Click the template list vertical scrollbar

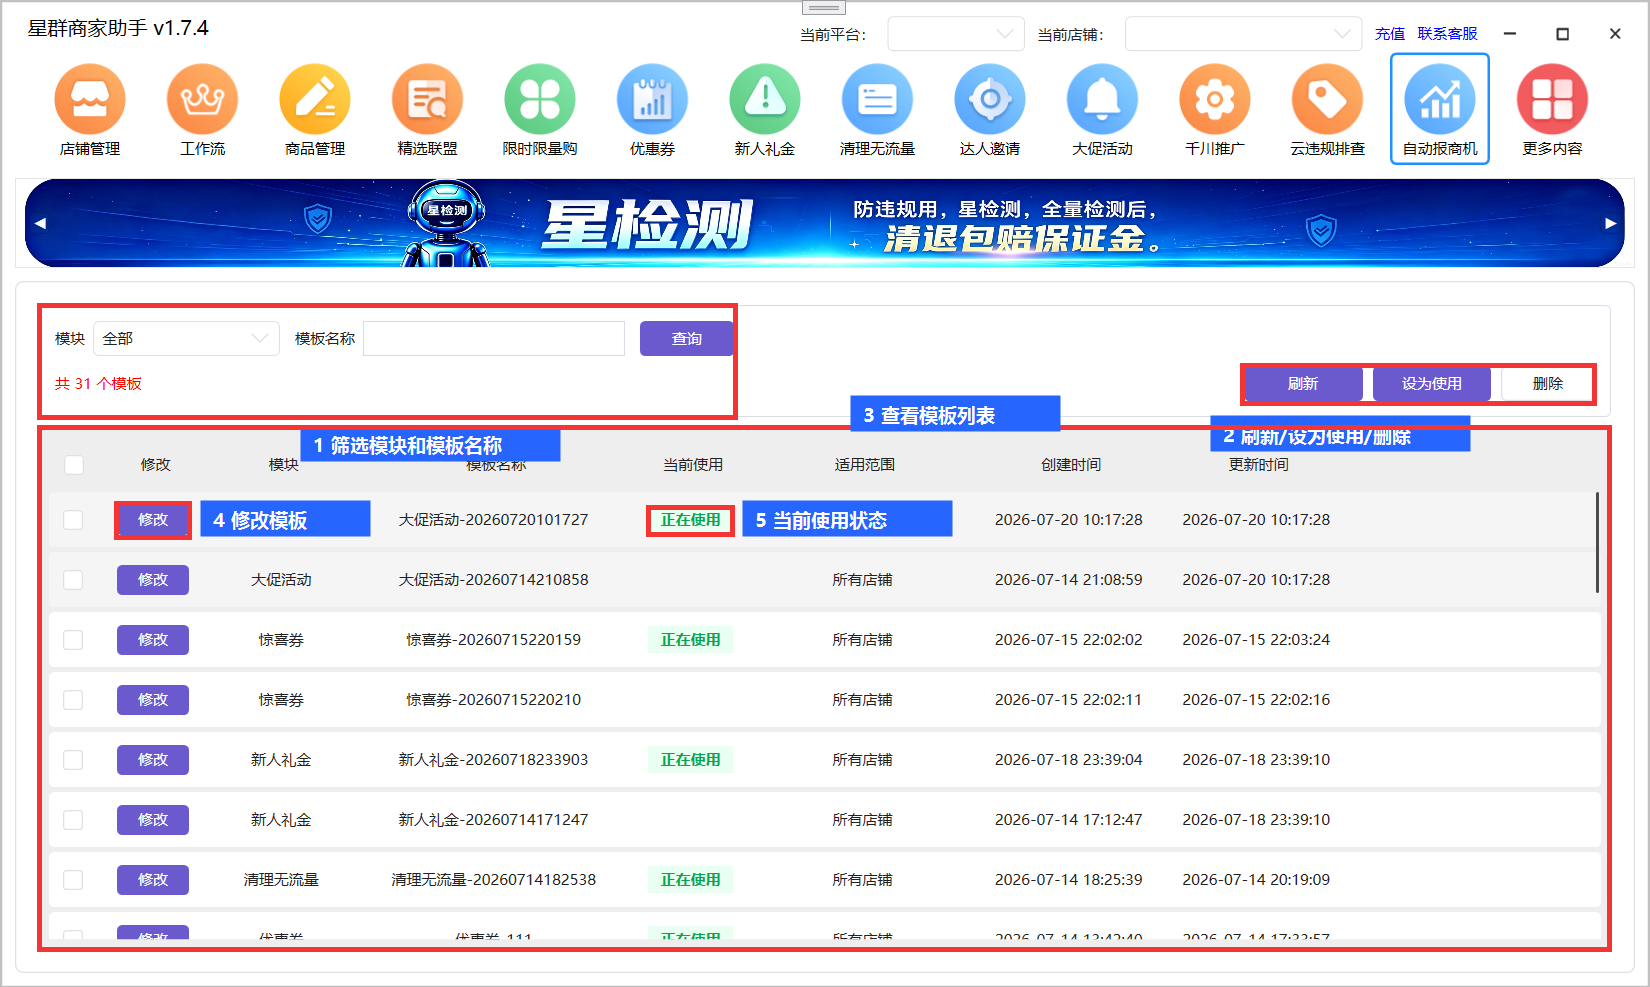pyautogui.click(x=1597, y=542)
